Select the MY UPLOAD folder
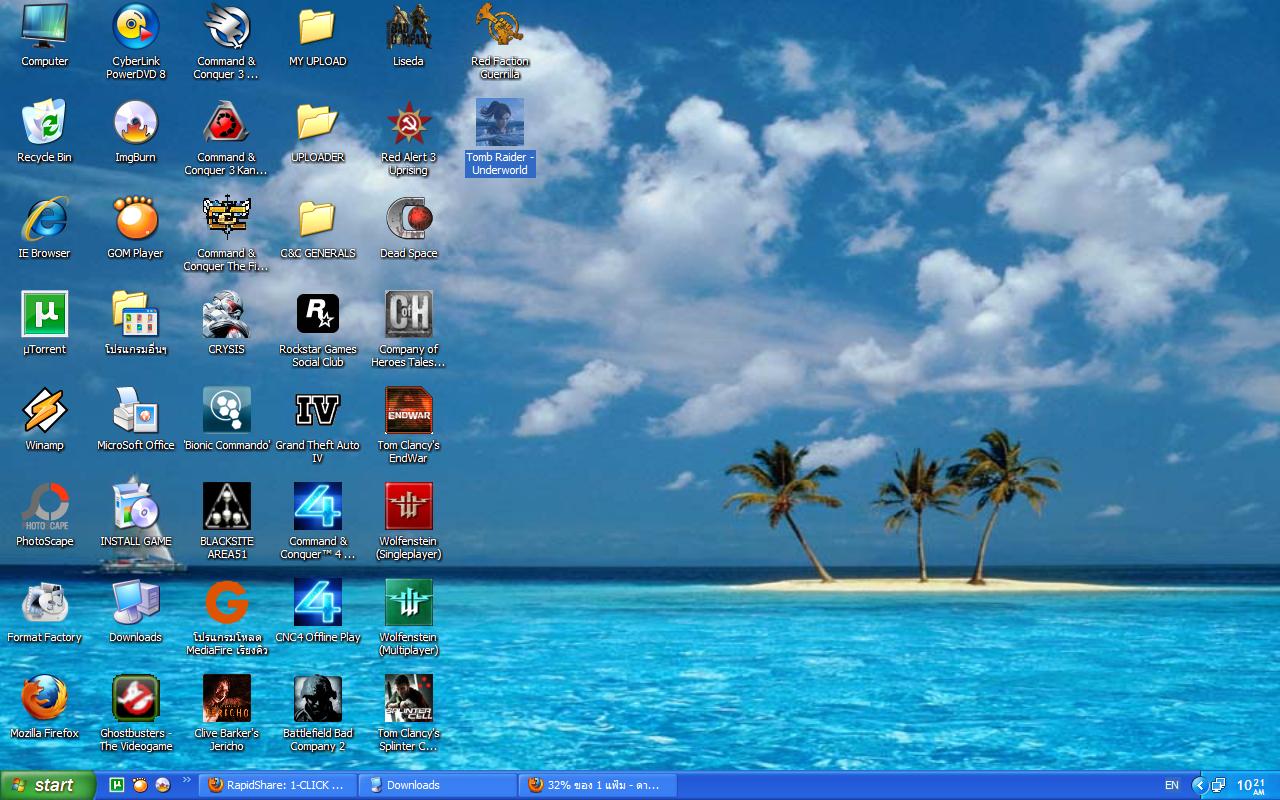This screenshot has height=800, width=1280. click(318, 27)
